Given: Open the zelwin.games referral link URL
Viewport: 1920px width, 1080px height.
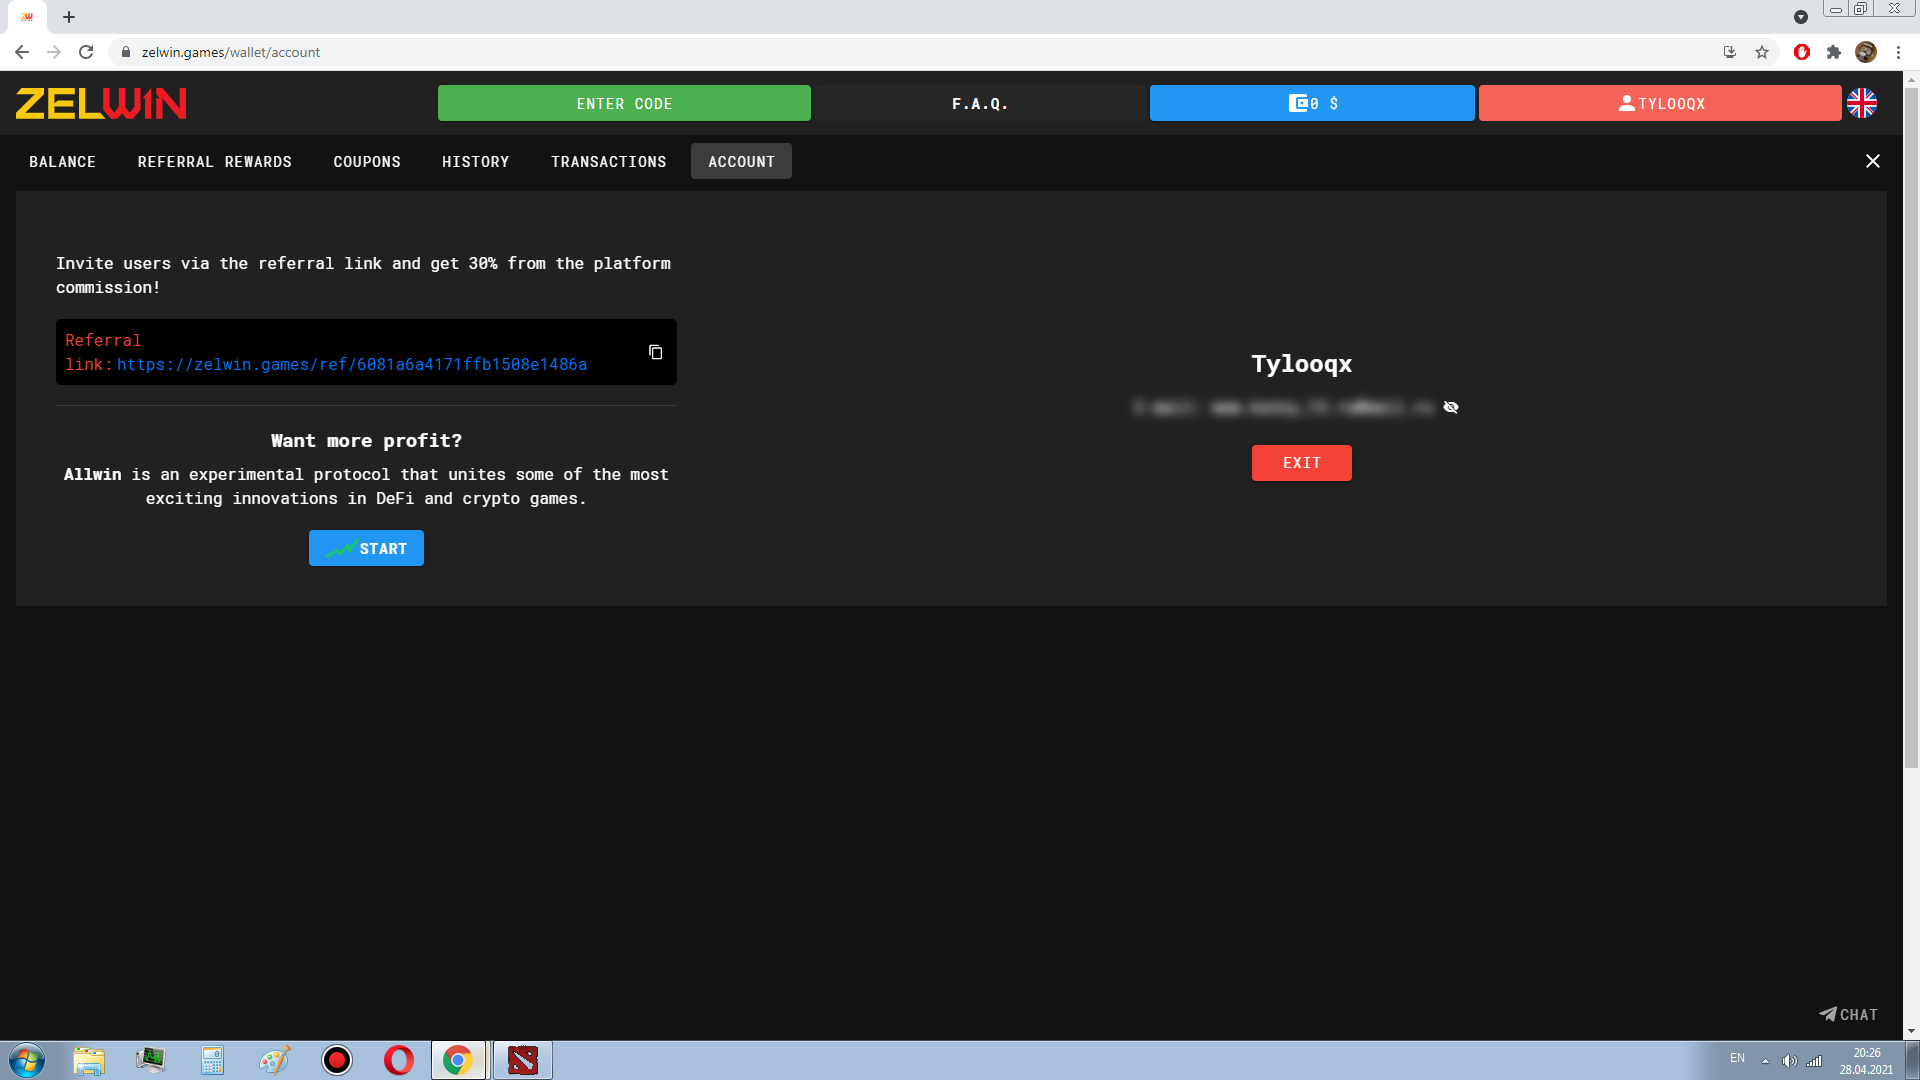Looking at the screenshot, I should tap(352, 364).
